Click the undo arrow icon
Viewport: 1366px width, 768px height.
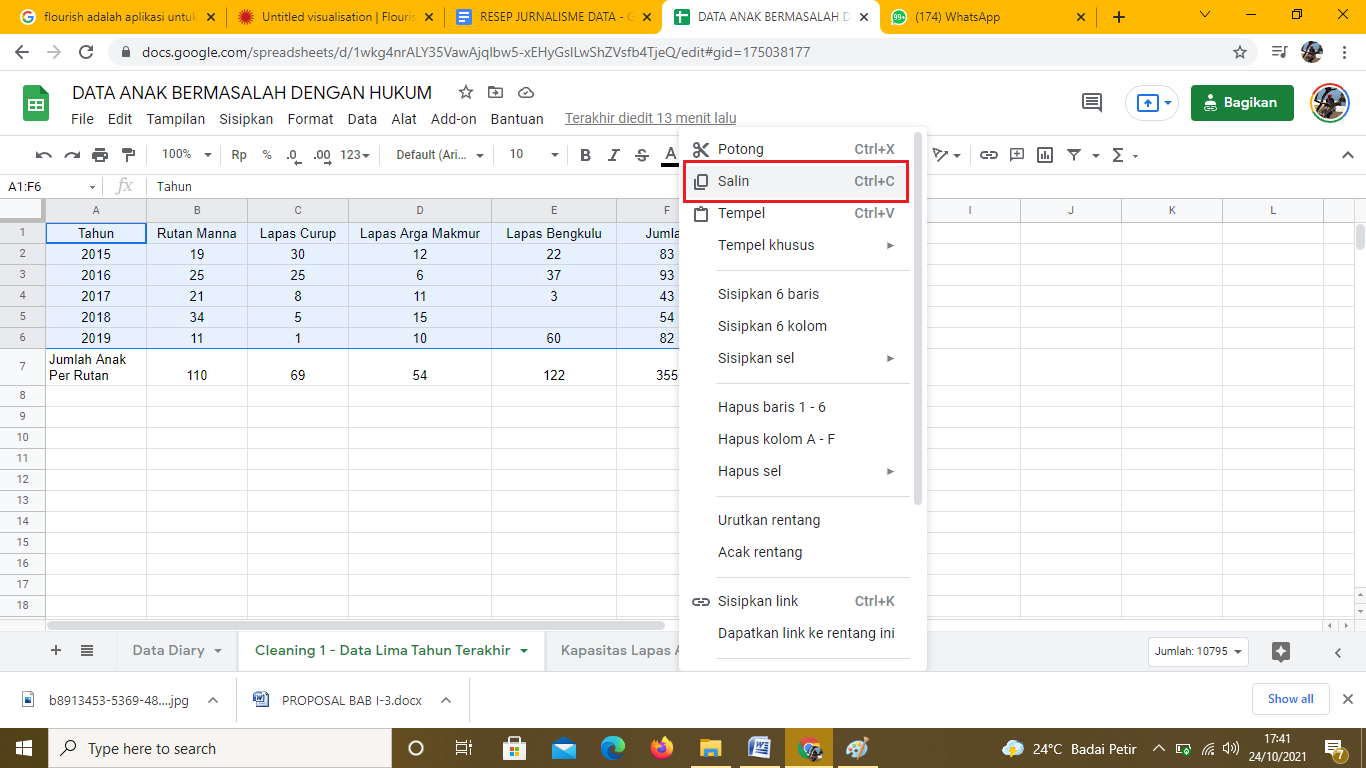pyautogui.click(x=43, y=155)
